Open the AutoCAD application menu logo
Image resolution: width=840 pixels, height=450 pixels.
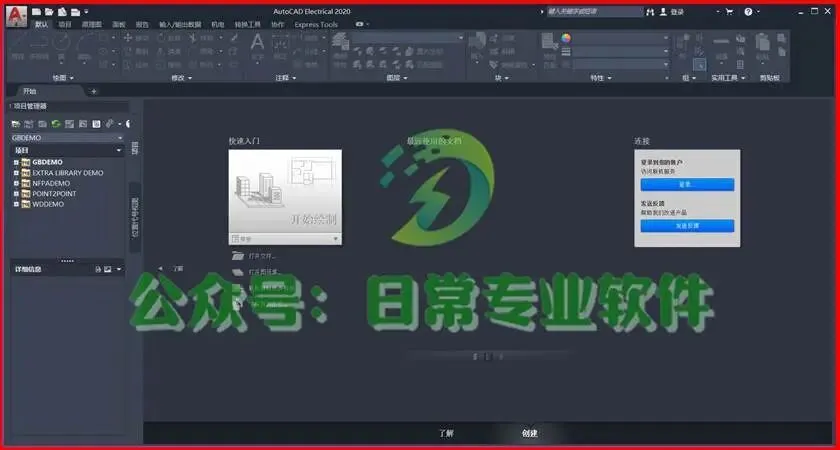click(x=16, y=17)
